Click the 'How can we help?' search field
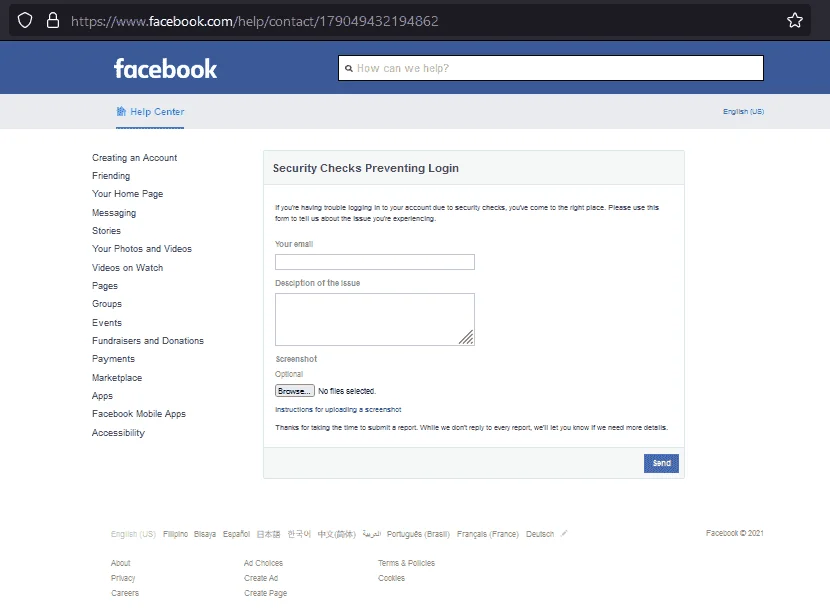 [x=551, y=68]
